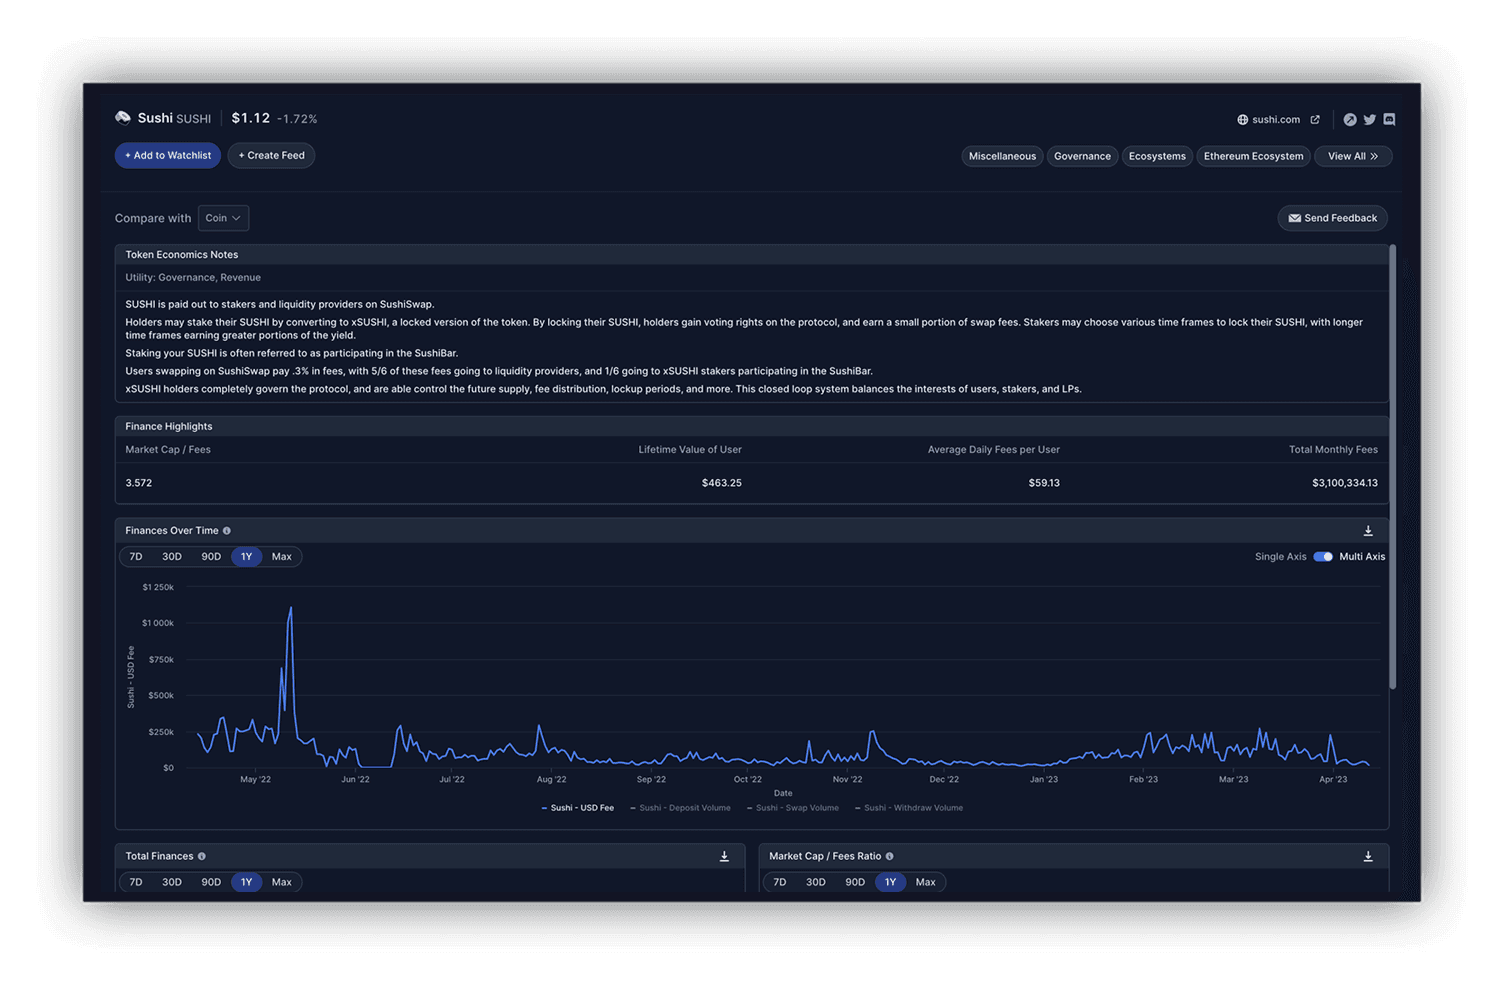1504x985 pixels.
Task: Click the Total Monthly Fees column header
Action: [x=1333, y=450]
